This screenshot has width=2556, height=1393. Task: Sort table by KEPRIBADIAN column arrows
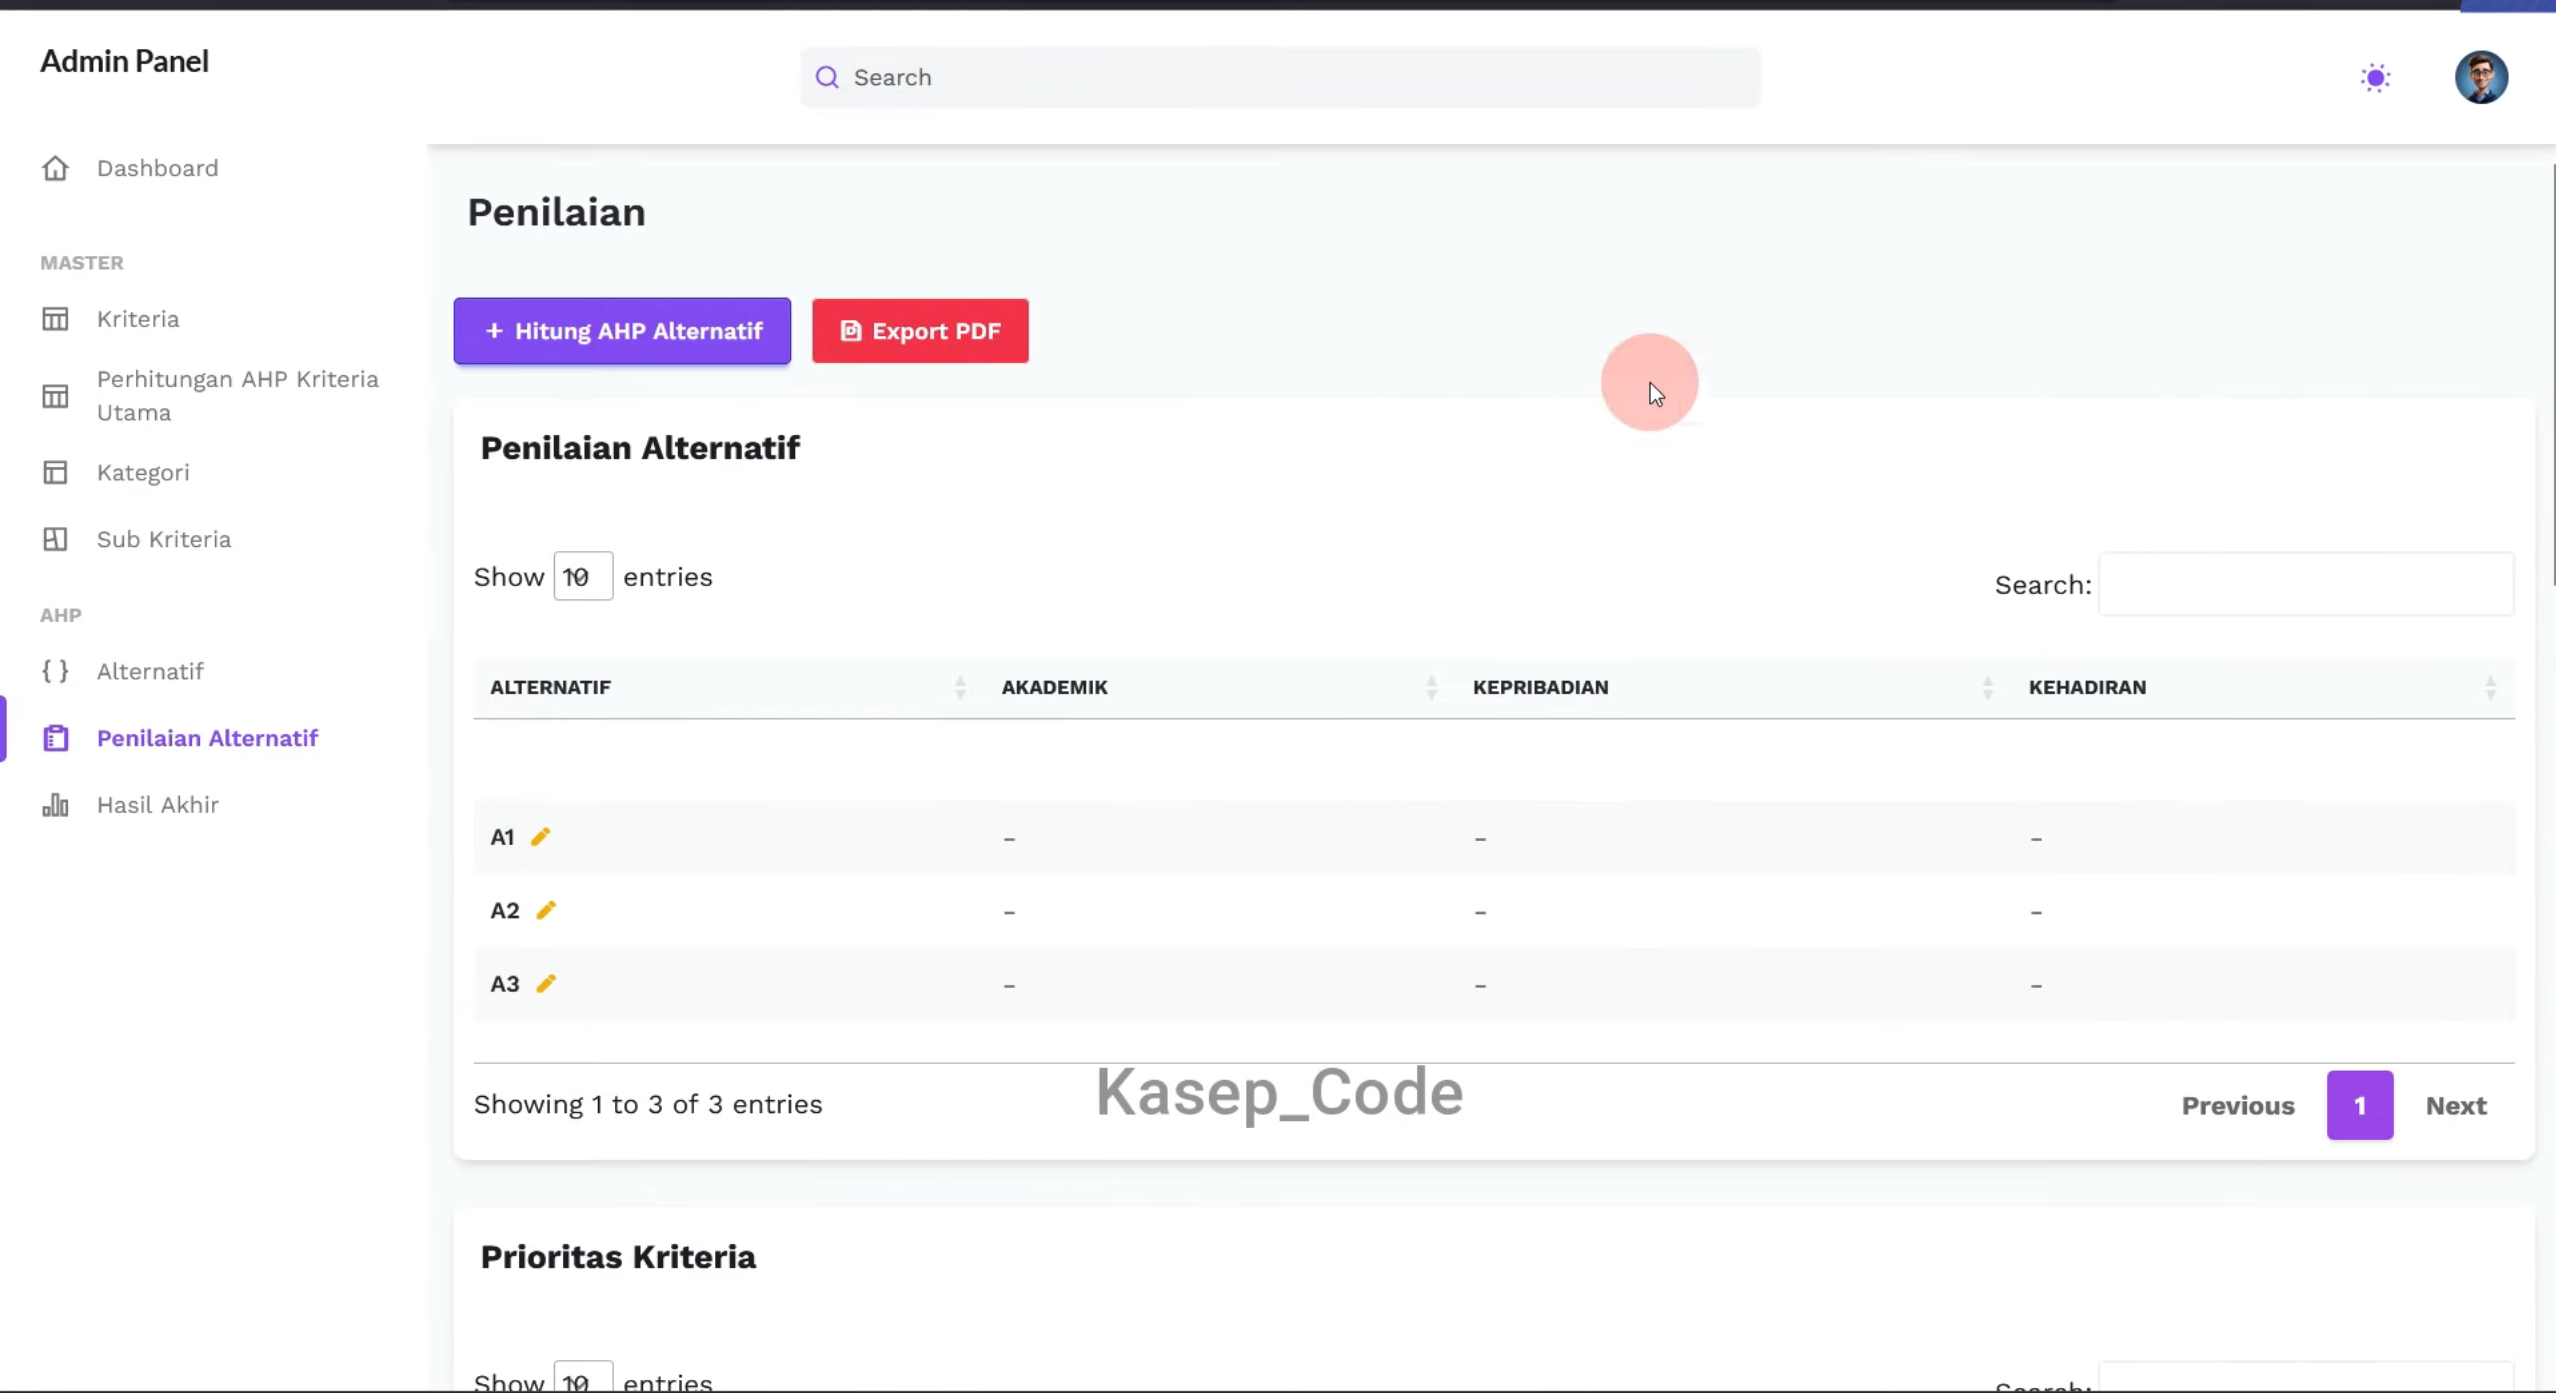1987,687
